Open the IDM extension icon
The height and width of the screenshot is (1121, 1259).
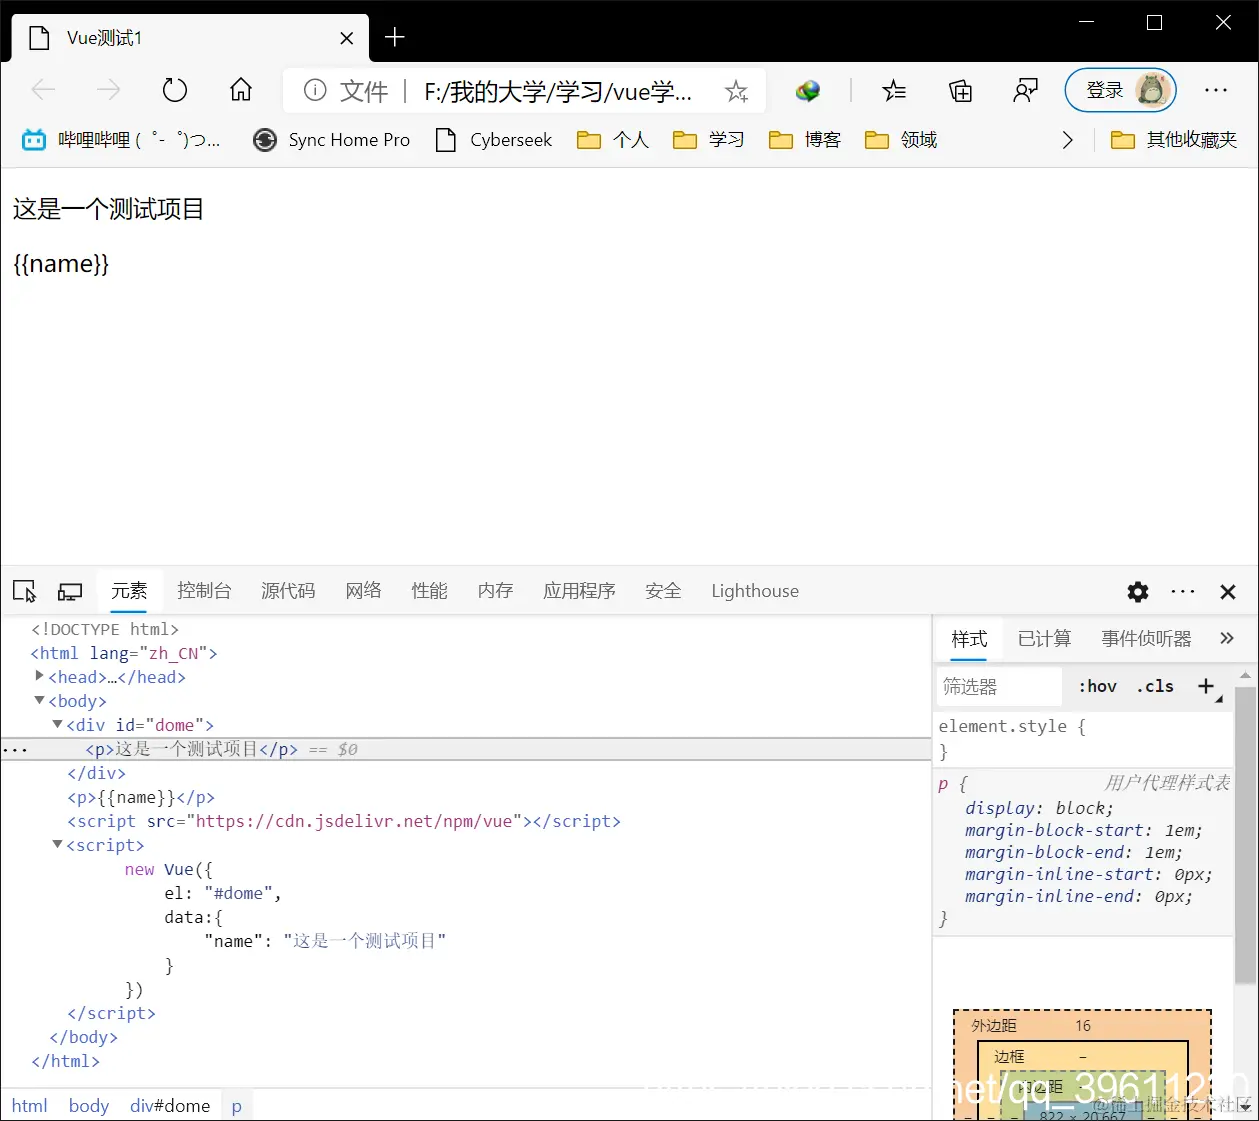(x=808, y=91)
